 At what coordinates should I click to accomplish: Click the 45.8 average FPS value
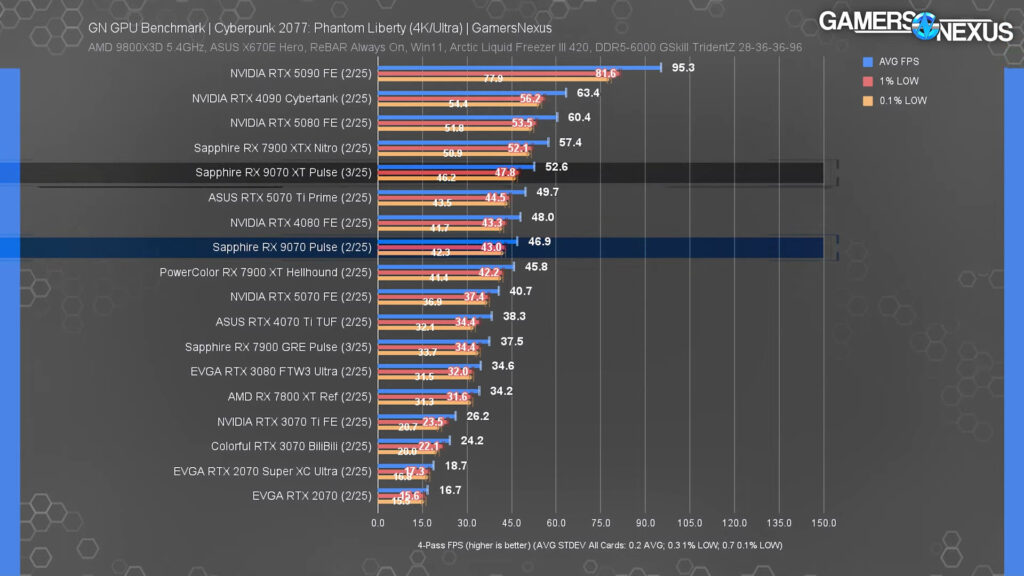point(536,266)
